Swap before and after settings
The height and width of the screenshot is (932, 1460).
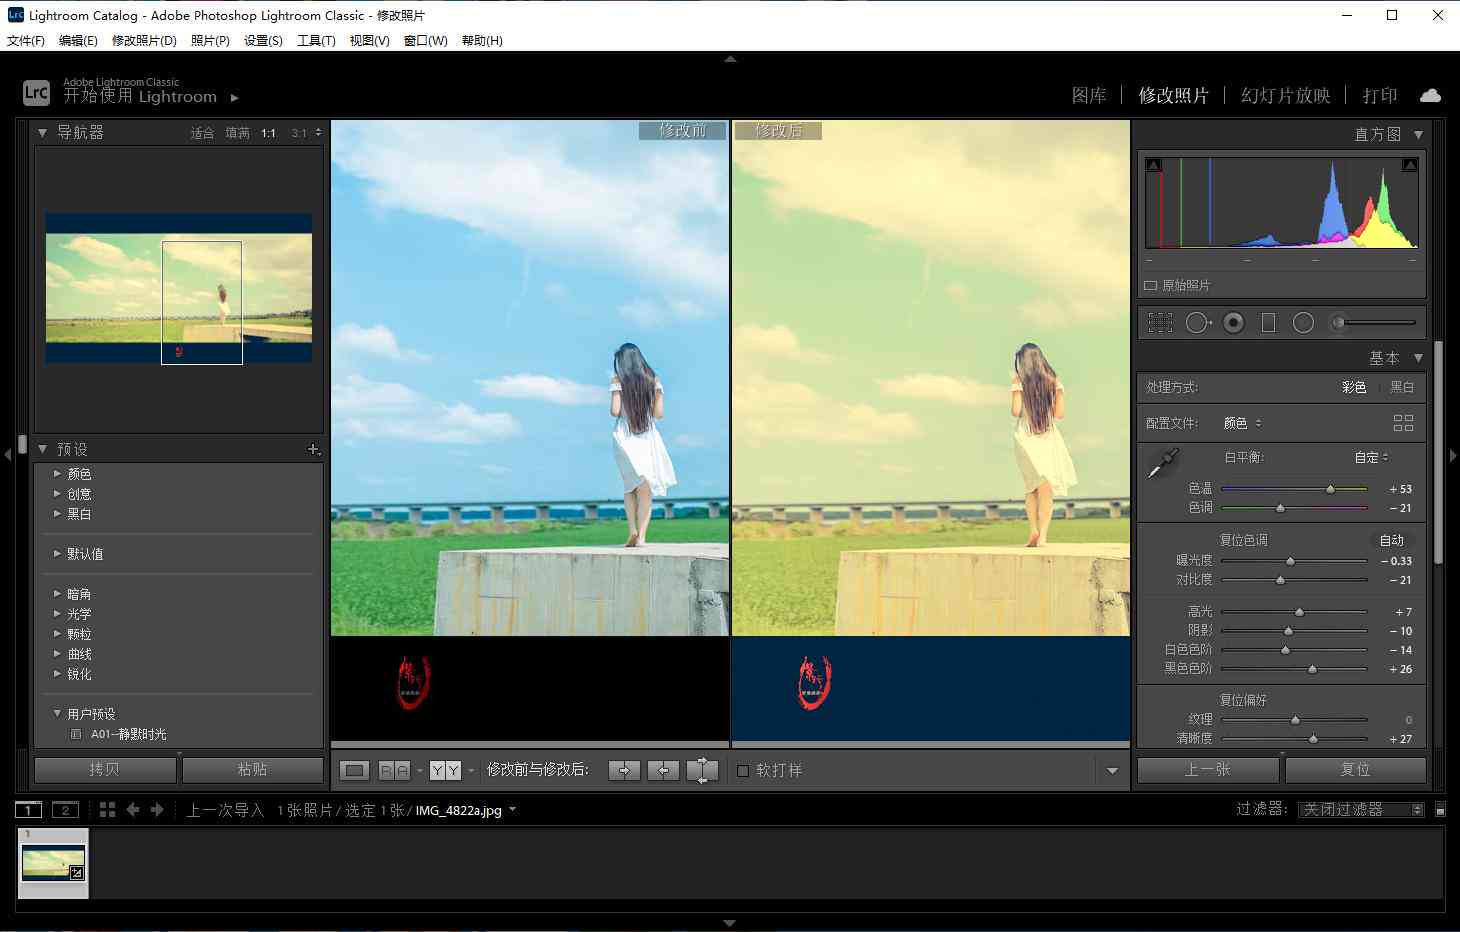pyautogui.click(x=703, y=770)
